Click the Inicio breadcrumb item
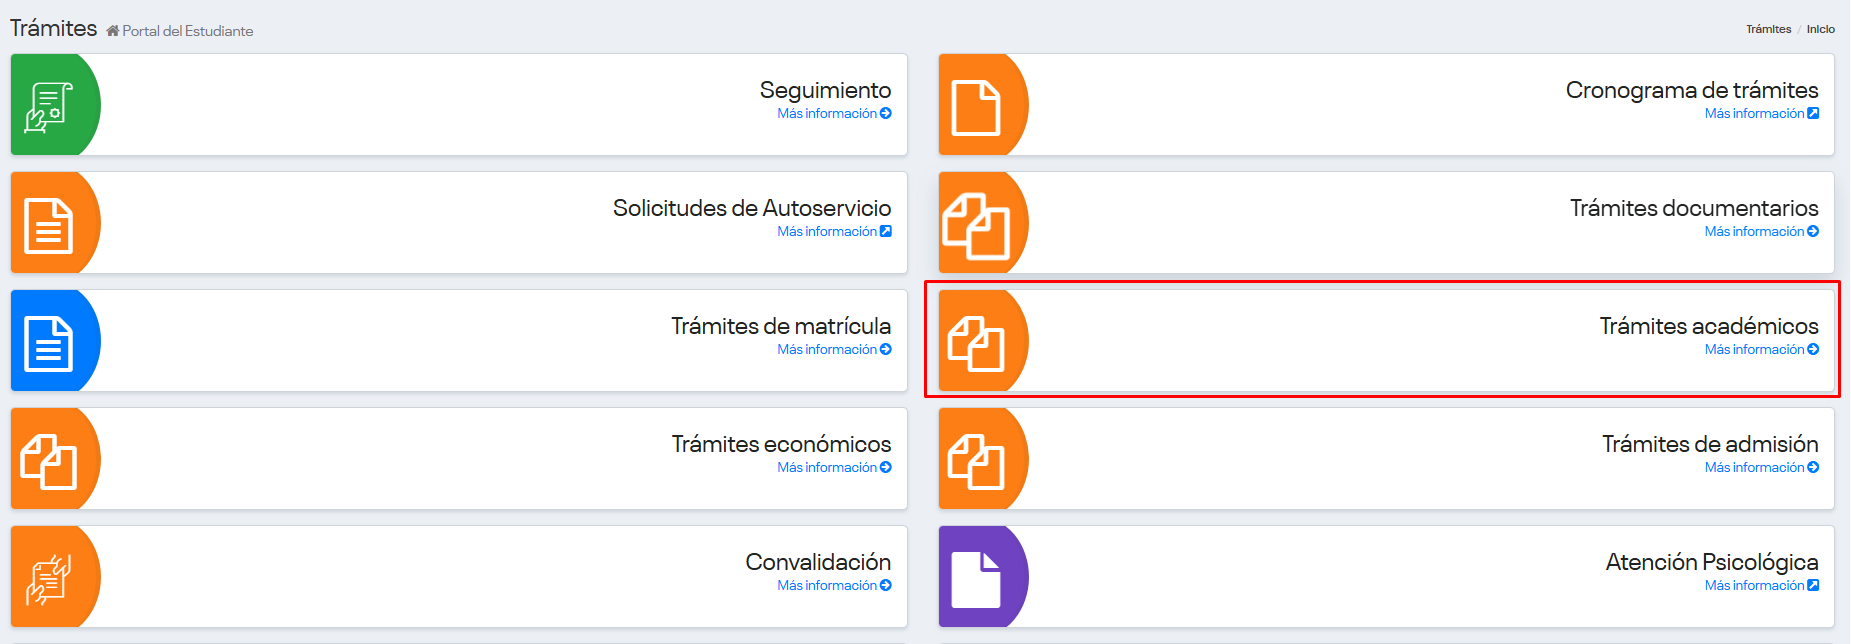The image size is (1851, 644). 1820,29
